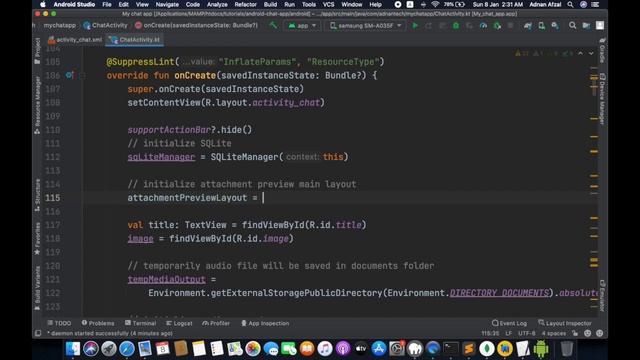Open Terminal app from the Dock

point(451,349)
